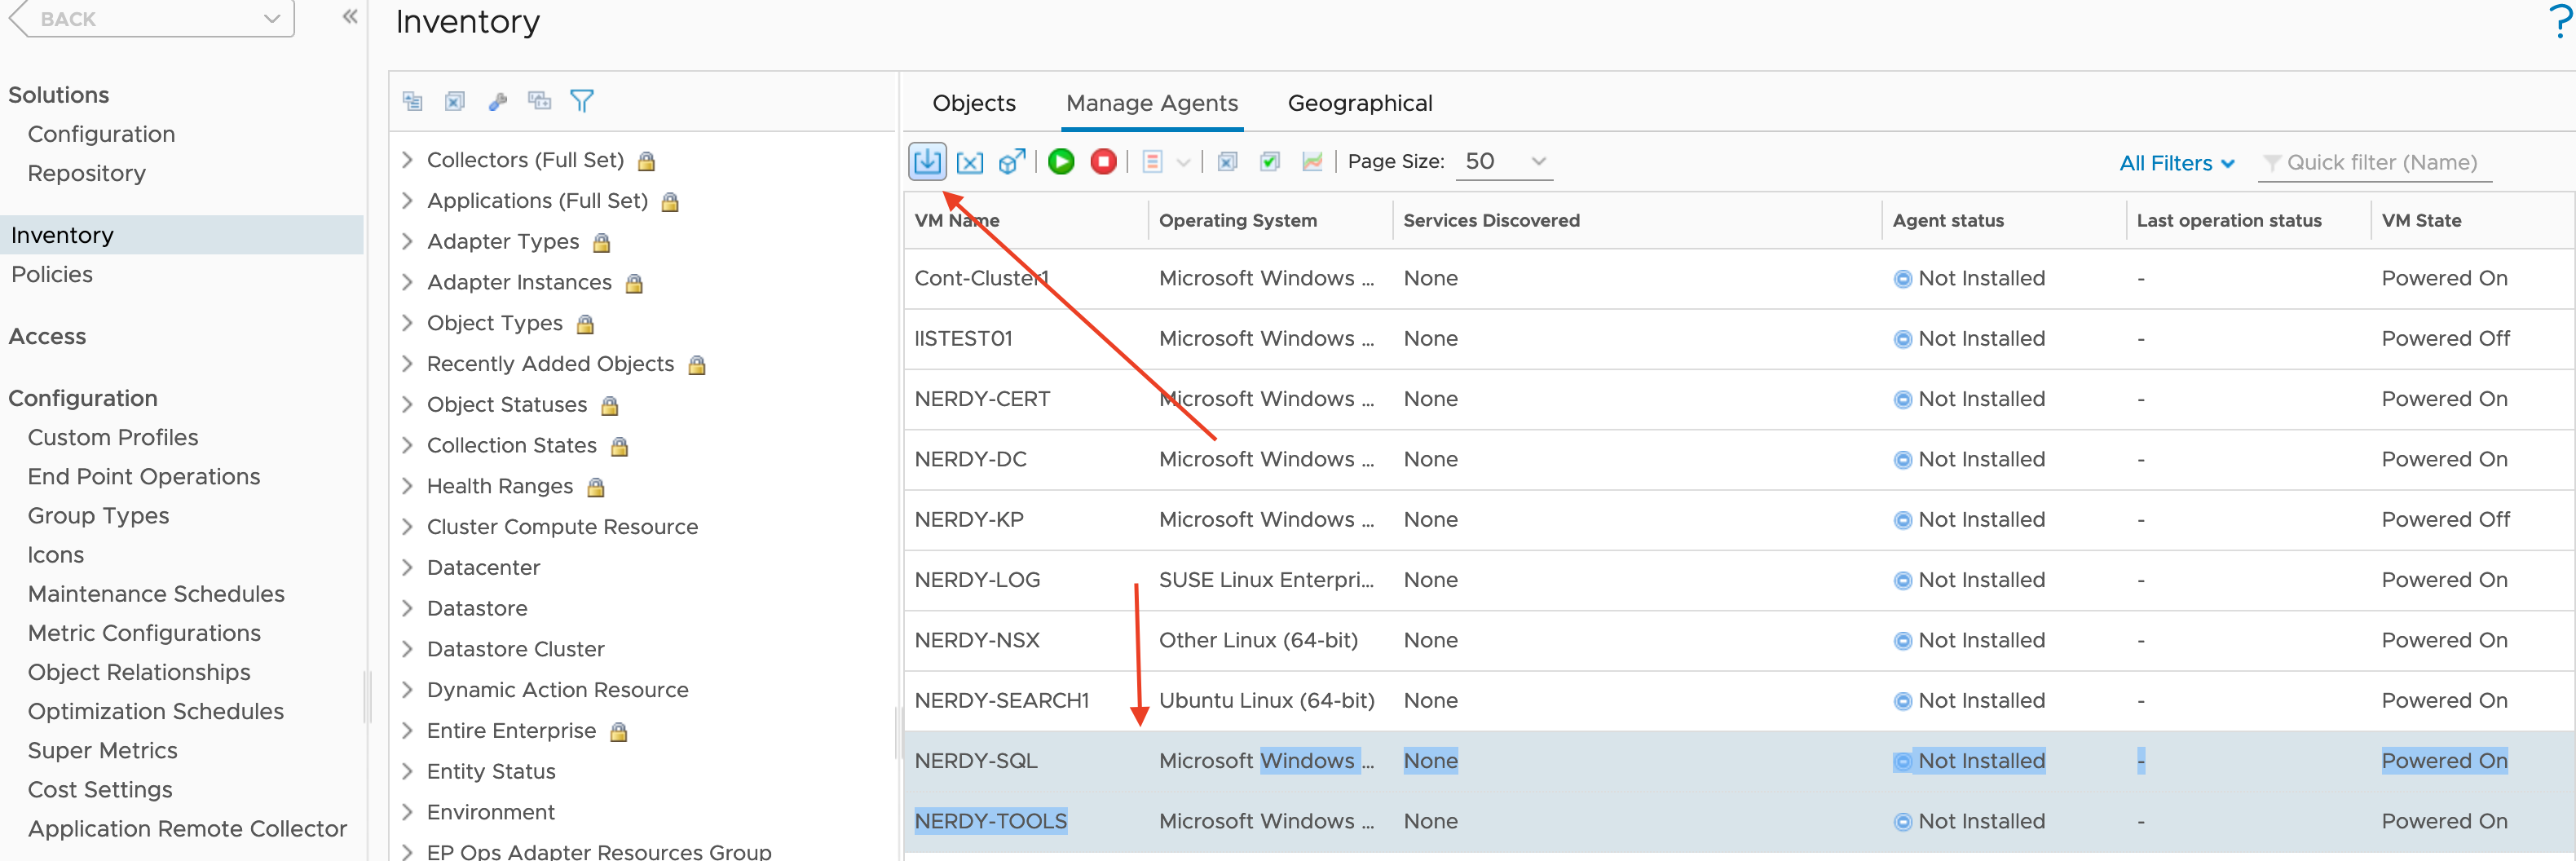The image size is (2576, 861).
Task: Click the uninstall agent icon in toolbar
Action: point(969,162)
